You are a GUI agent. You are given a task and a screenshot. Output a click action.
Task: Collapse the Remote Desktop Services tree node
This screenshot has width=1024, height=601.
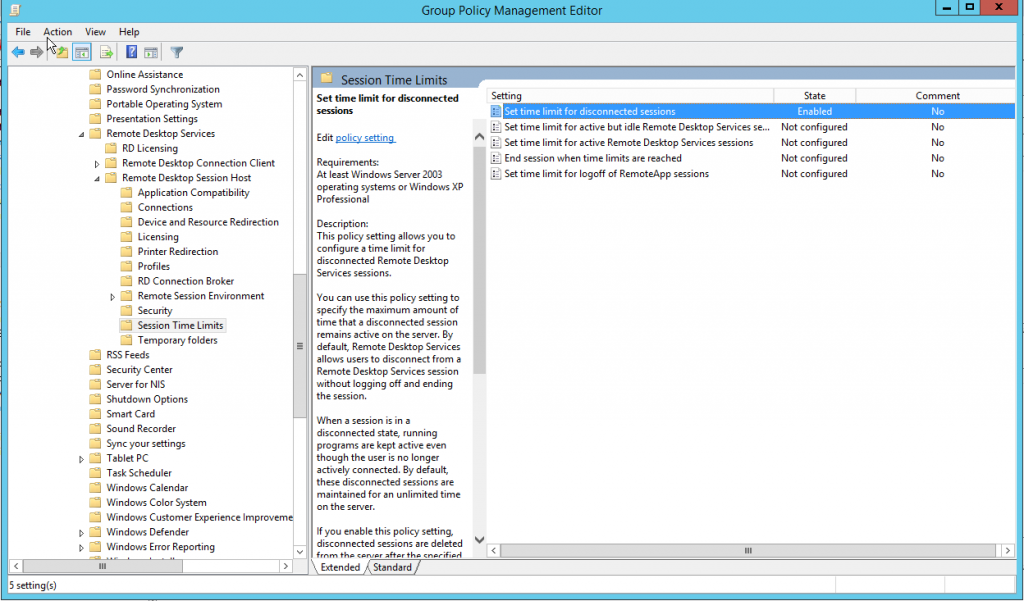pyautogui.click(x=83, y=133)
